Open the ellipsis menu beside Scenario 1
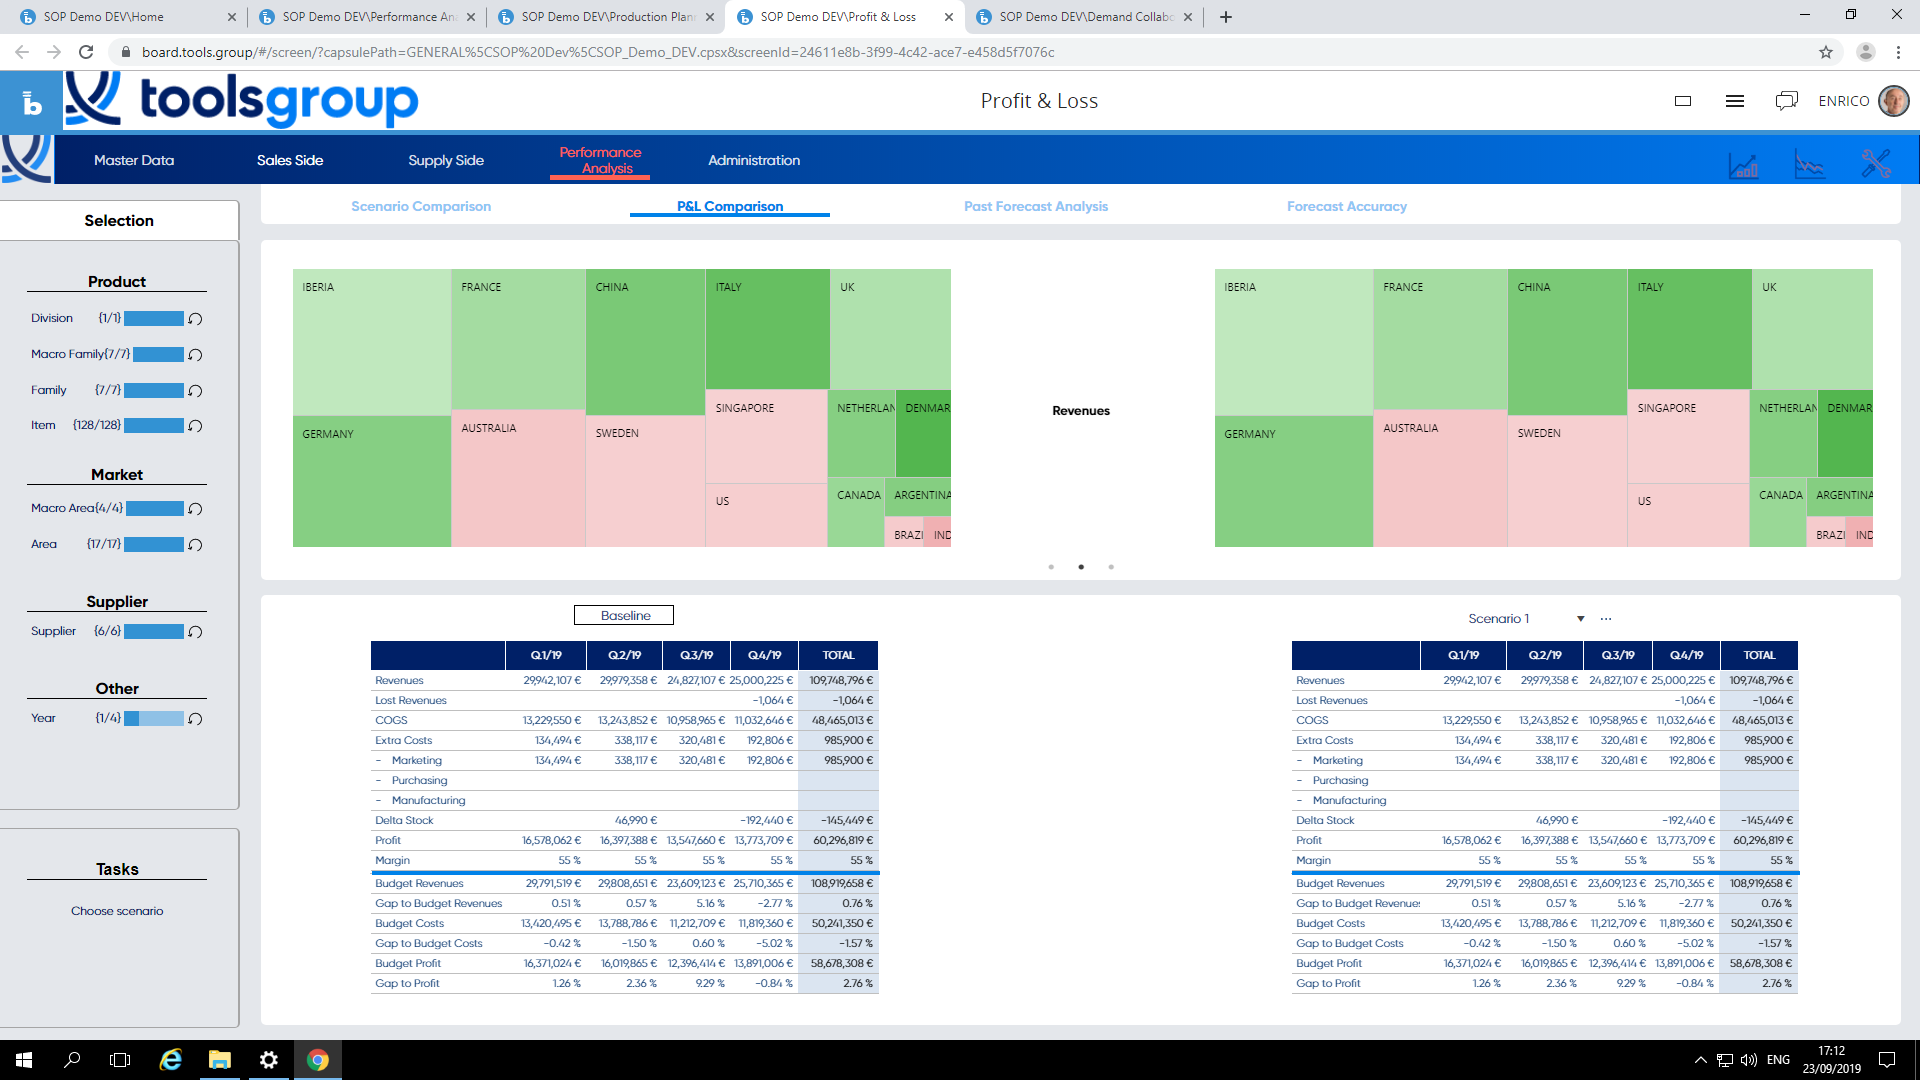The image size is (1920, 1080). pyautogui.click(x=1607, y=618)
